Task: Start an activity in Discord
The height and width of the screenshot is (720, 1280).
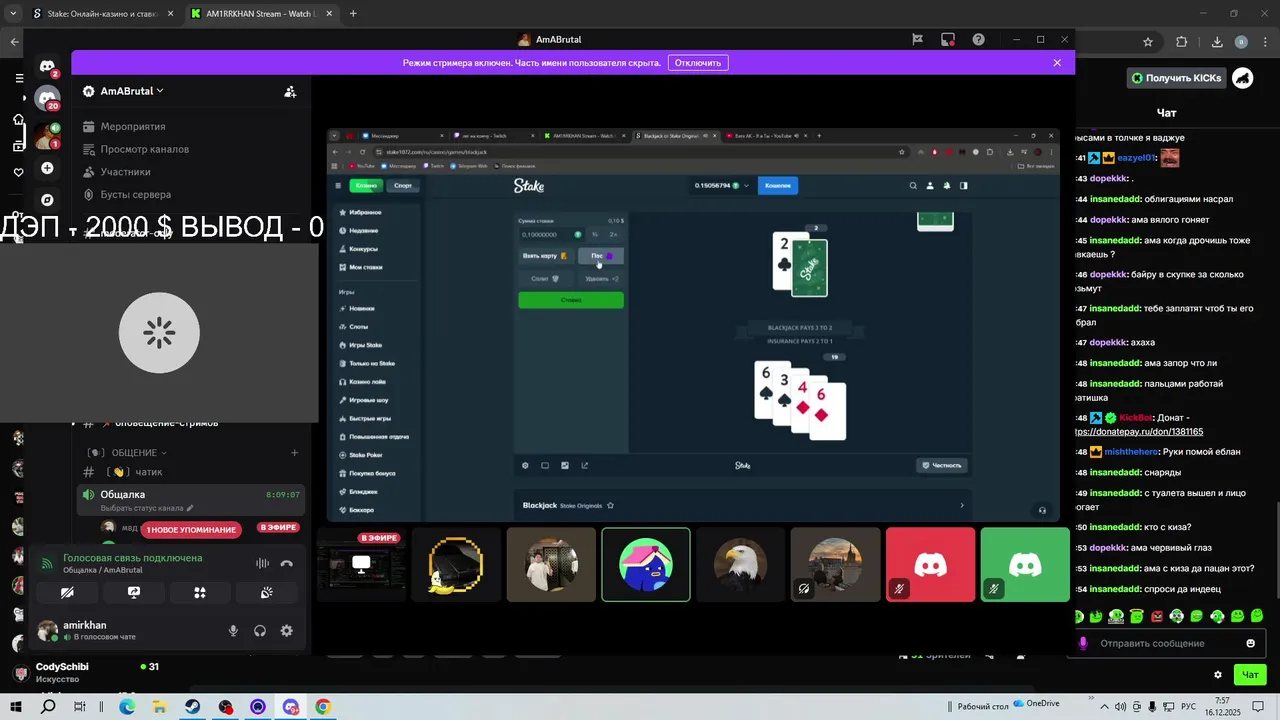Action: (x=200, y=593)
